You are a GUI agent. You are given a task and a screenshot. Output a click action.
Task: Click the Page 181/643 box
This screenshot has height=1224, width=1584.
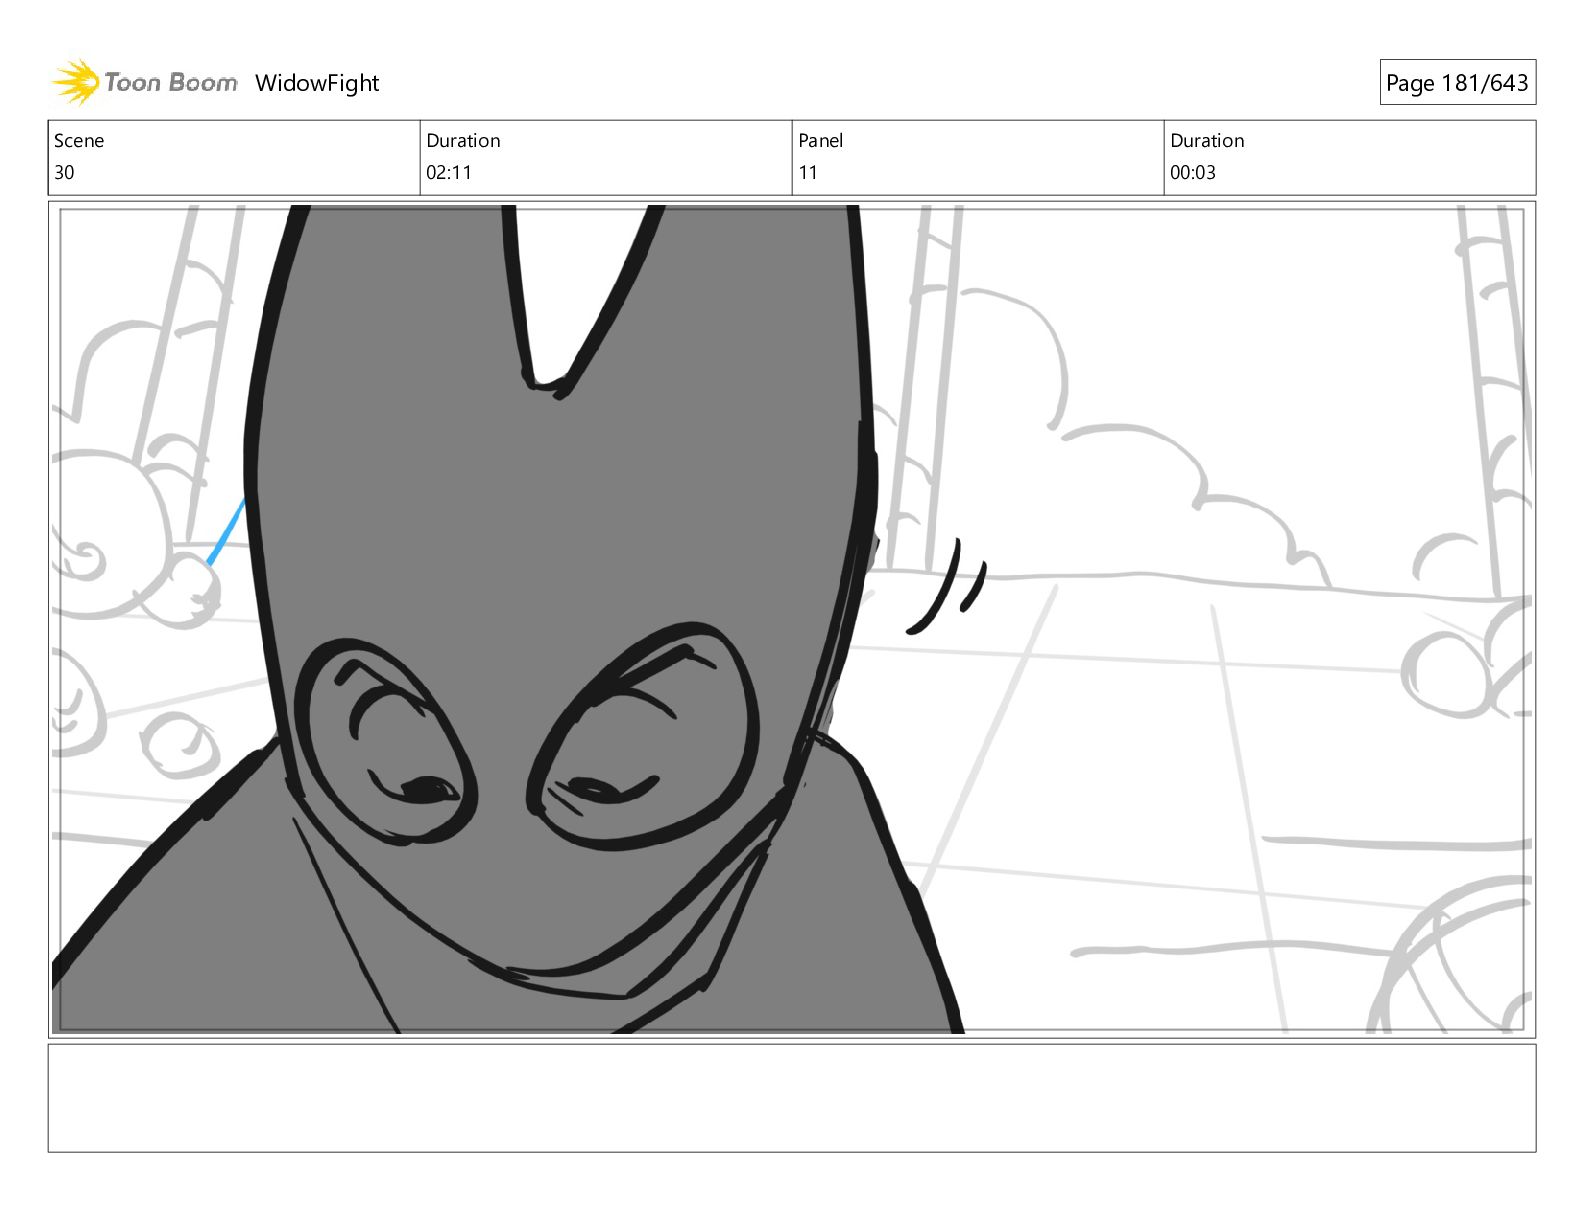tap(1457, 83)
